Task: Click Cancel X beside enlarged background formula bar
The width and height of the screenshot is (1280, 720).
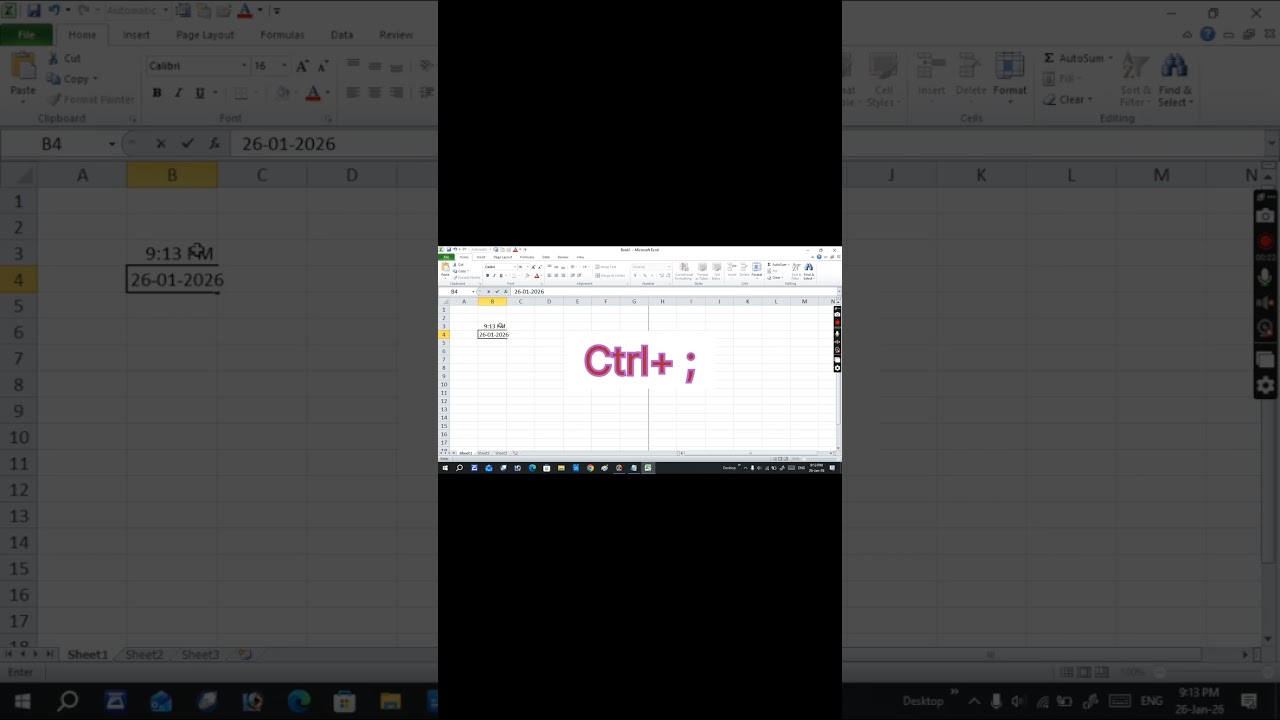Action: pyautogui.click(x=162, y=144)
